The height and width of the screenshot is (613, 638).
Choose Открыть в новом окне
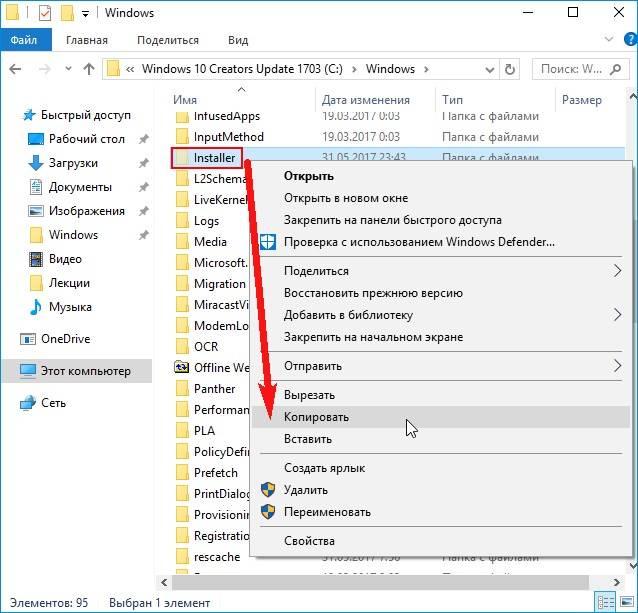[346, 198]
